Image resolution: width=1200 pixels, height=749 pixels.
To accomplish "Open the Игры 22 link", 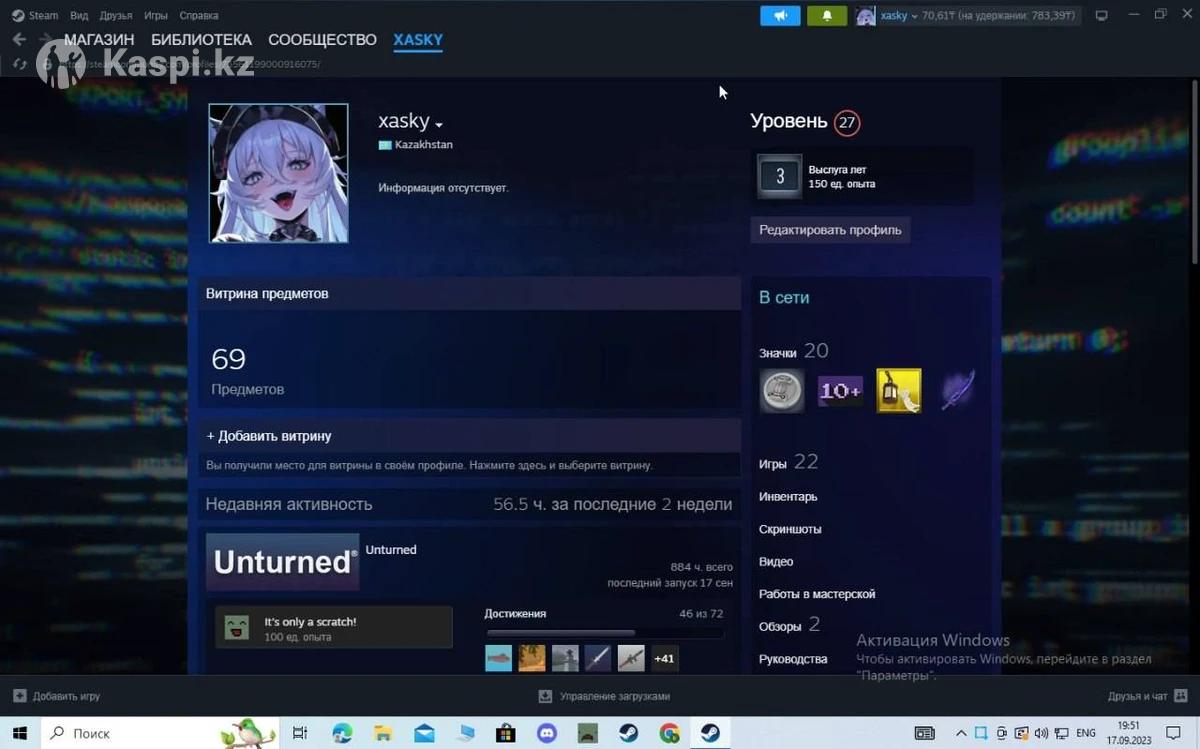I will (788, 462).
